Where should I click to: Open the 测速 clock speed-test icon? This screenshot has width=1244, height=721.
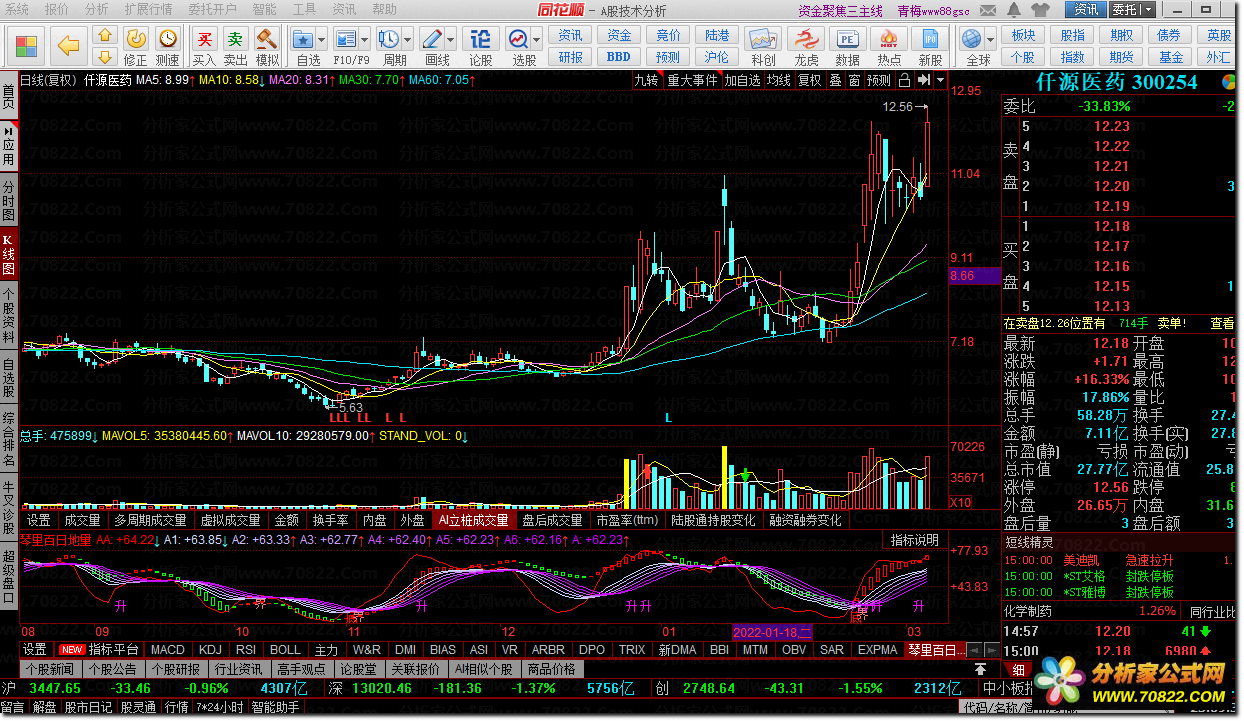click(x=168, y=38)
